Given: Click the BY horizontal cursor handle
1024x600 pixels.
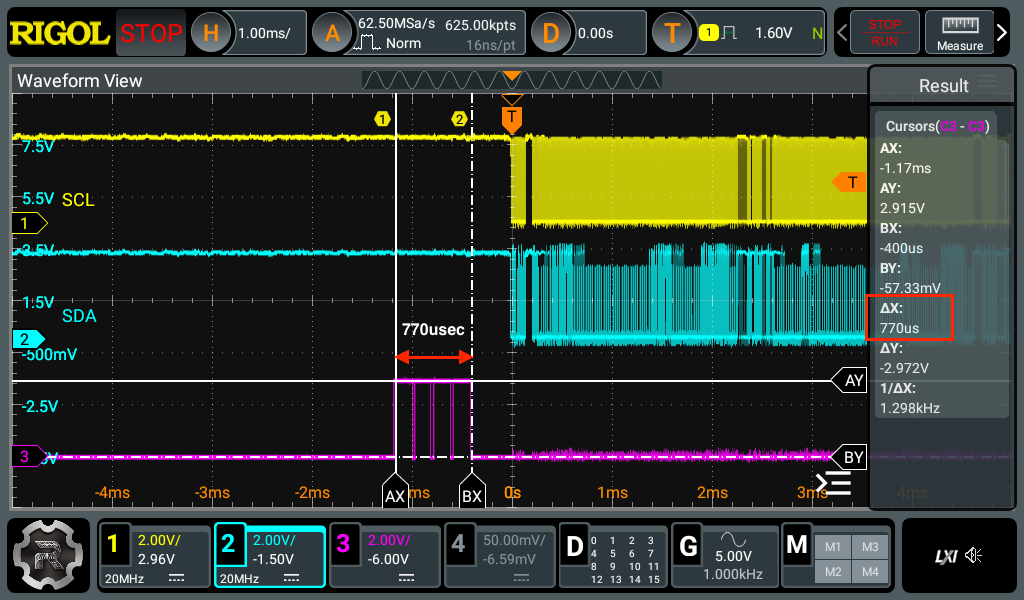Looking at the screenshot, I should 849,458.
